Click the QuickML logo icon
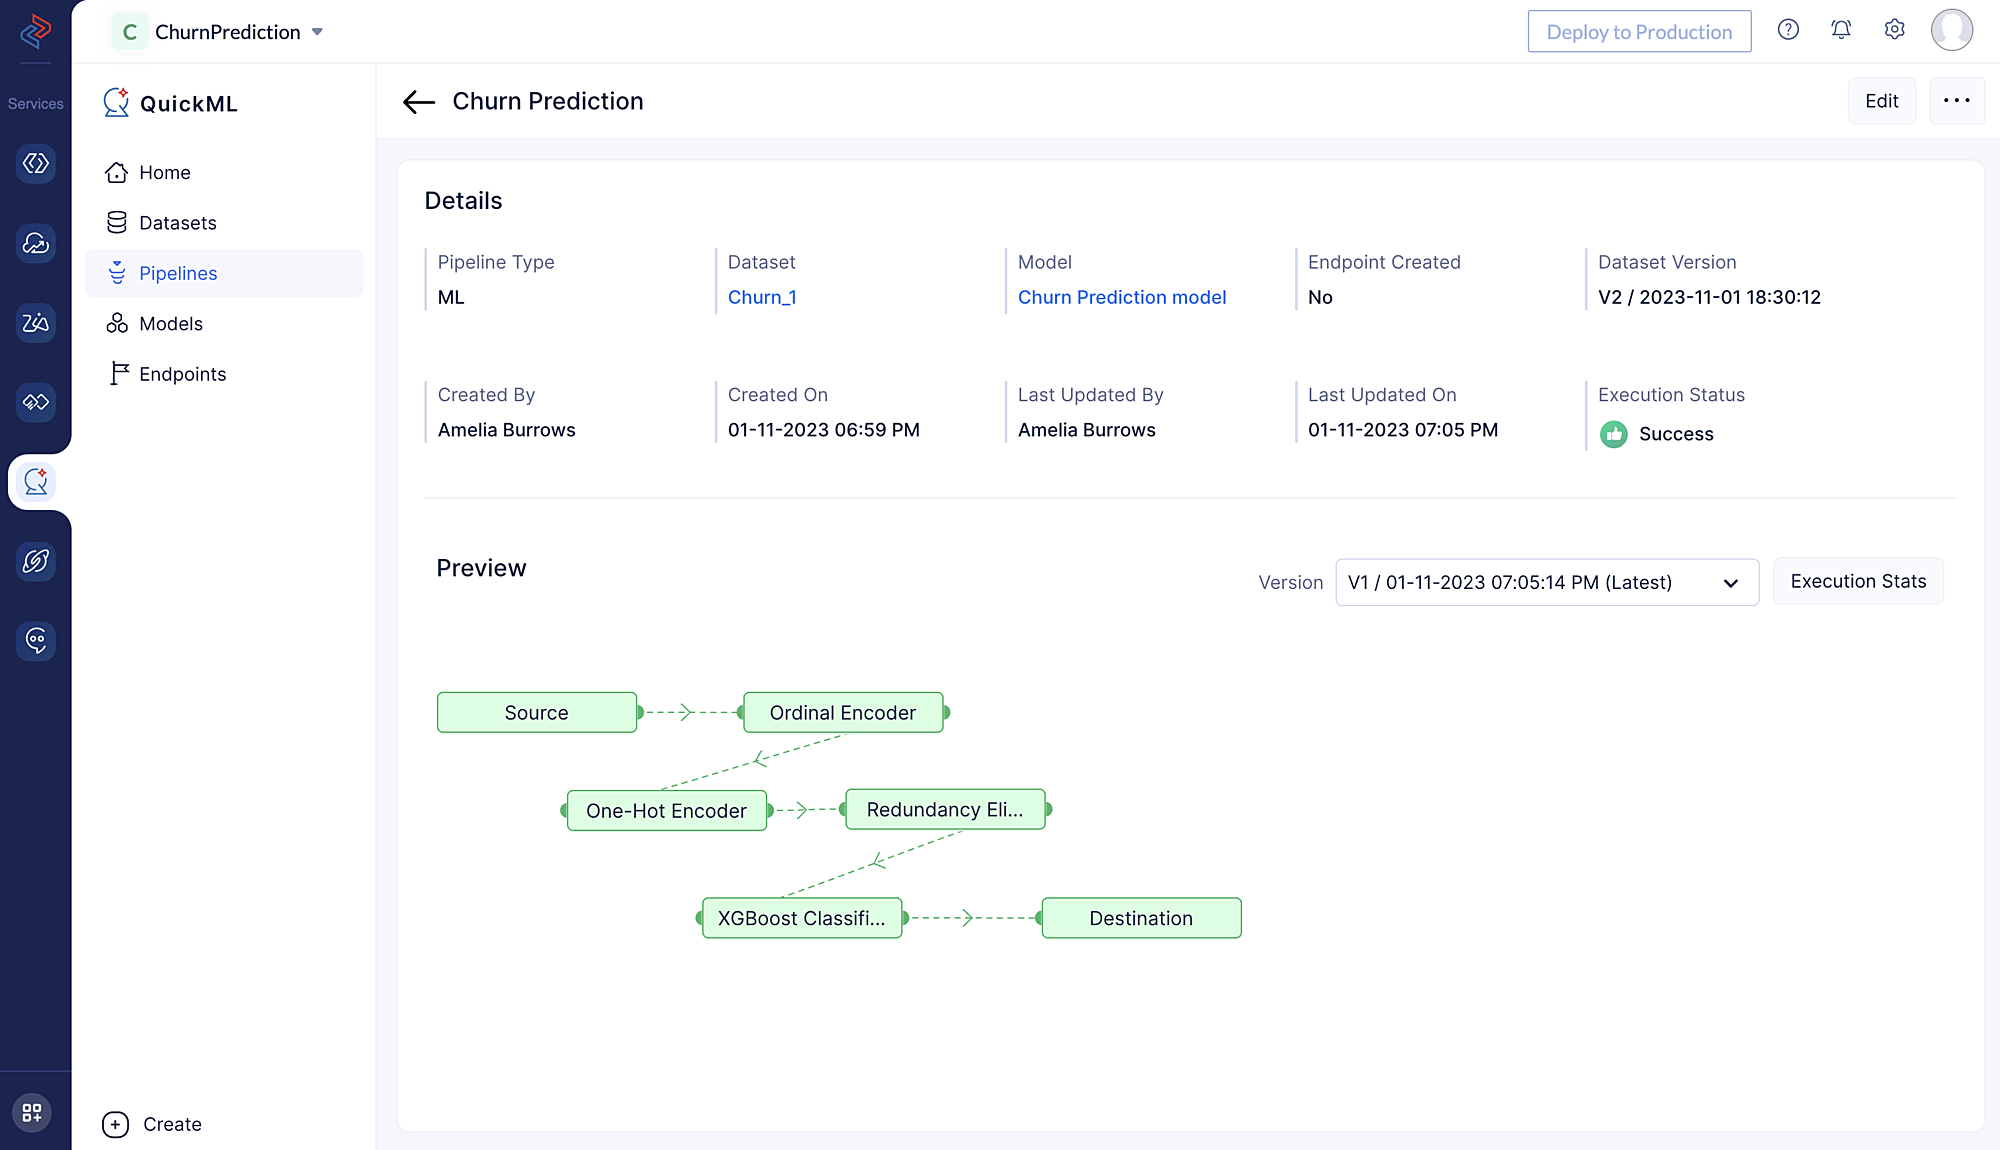This screenshot has height=1150, width=2000. pos(117,102)
